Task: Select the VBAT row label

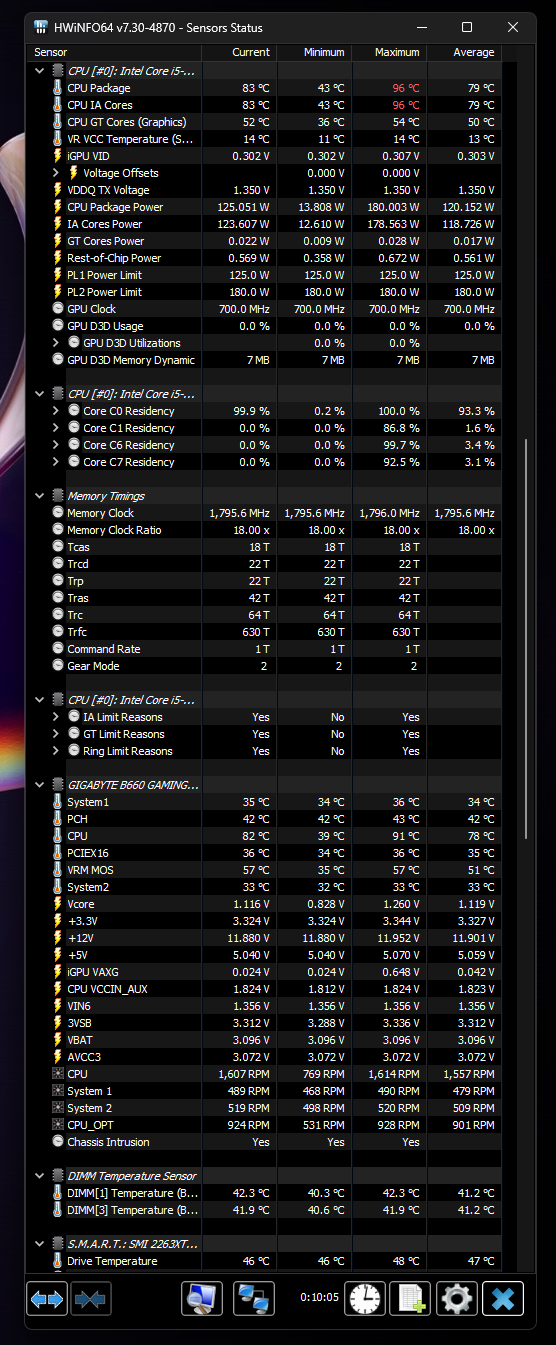Action: (x=80, y=1040)
